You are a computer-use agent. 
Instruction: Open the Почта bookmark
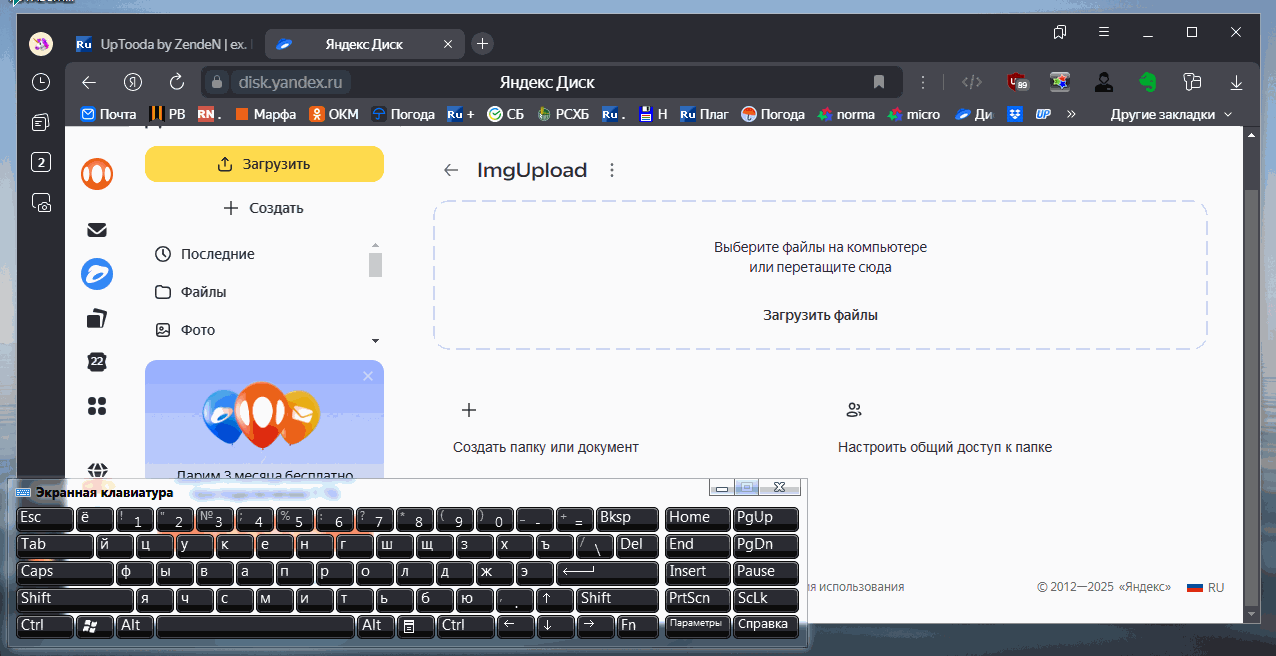108,114
